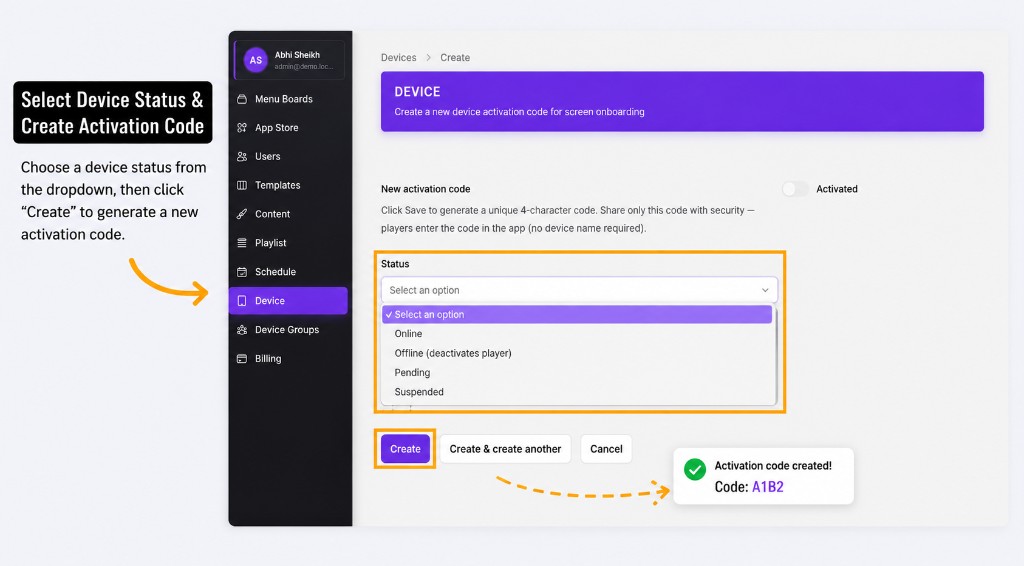
Task: Click the Activated label text
Action: click(x=837, y=189)
